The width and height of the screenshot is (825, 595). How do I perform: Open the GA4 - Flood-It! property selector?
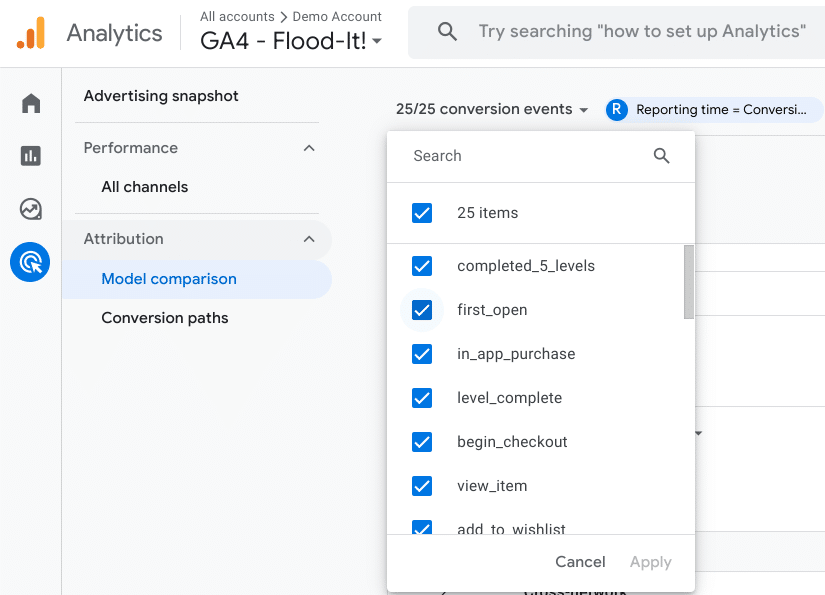click(x=291, y=42)
